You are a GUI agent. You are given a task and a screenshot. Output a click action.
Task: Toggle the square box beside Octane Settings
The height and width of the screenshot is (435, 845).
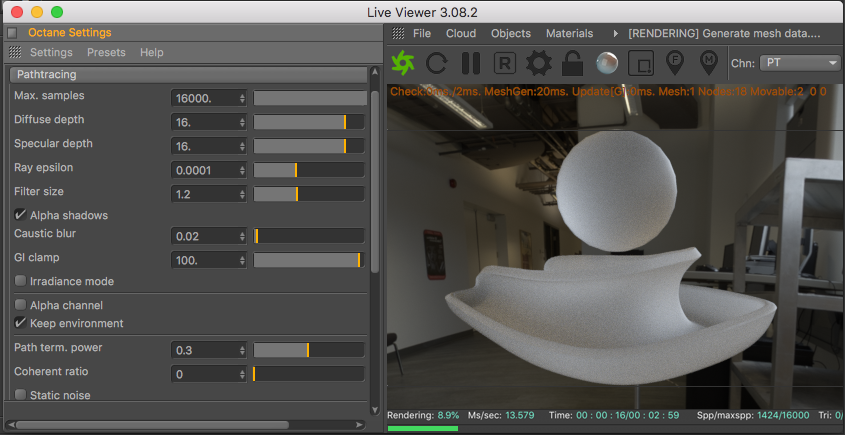coord(12,33)
